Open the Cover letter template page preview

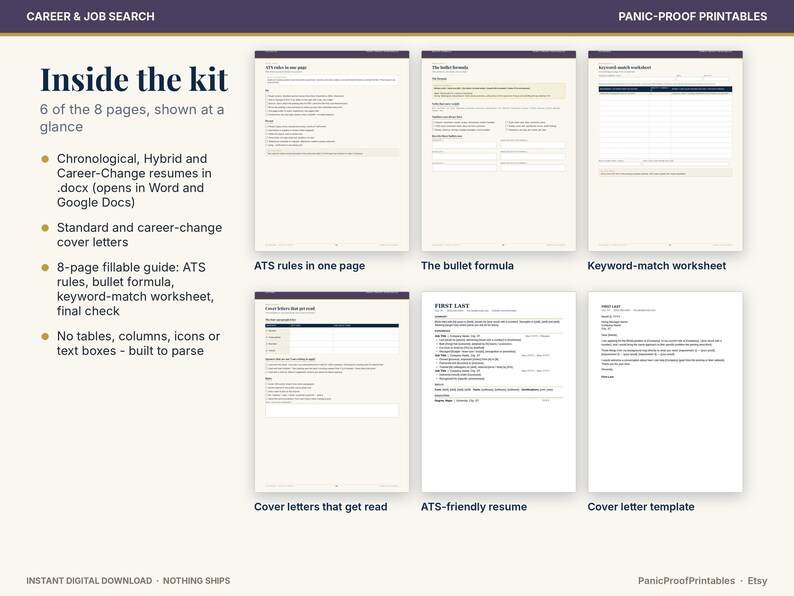[x=665, y=391]
